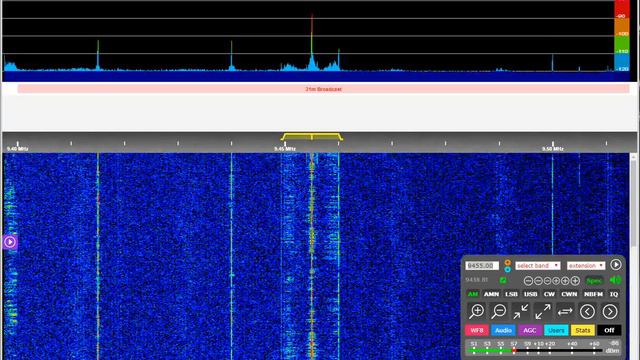Click the 31m Broadcast band bar

click(x=323, y=89)
